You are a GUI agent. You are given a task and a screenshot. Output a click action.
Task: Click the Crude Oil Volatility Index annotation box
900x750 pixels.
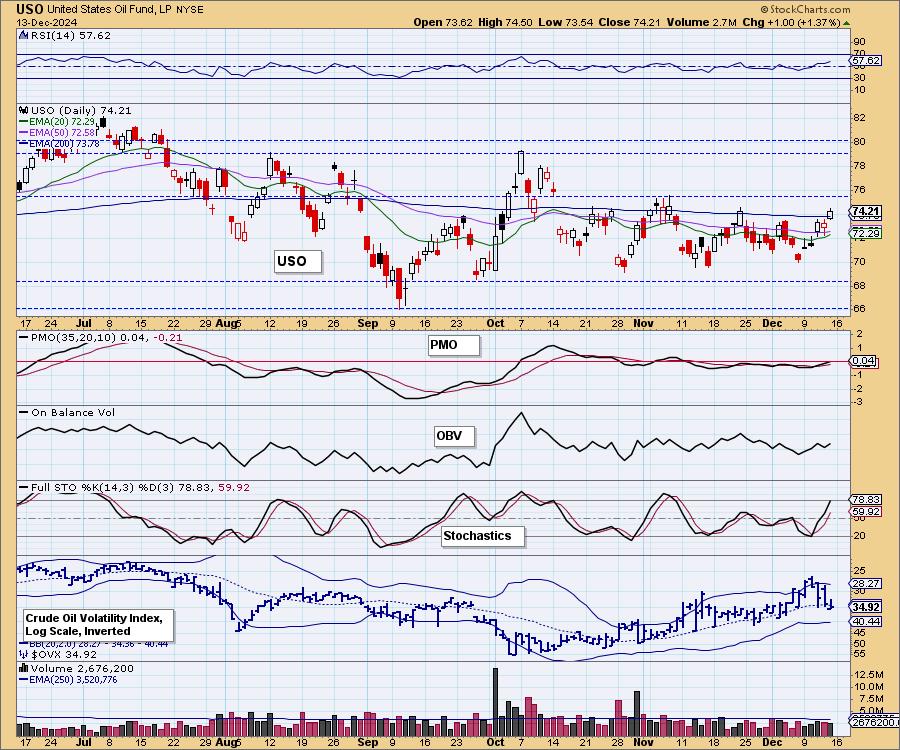(98, 624)
